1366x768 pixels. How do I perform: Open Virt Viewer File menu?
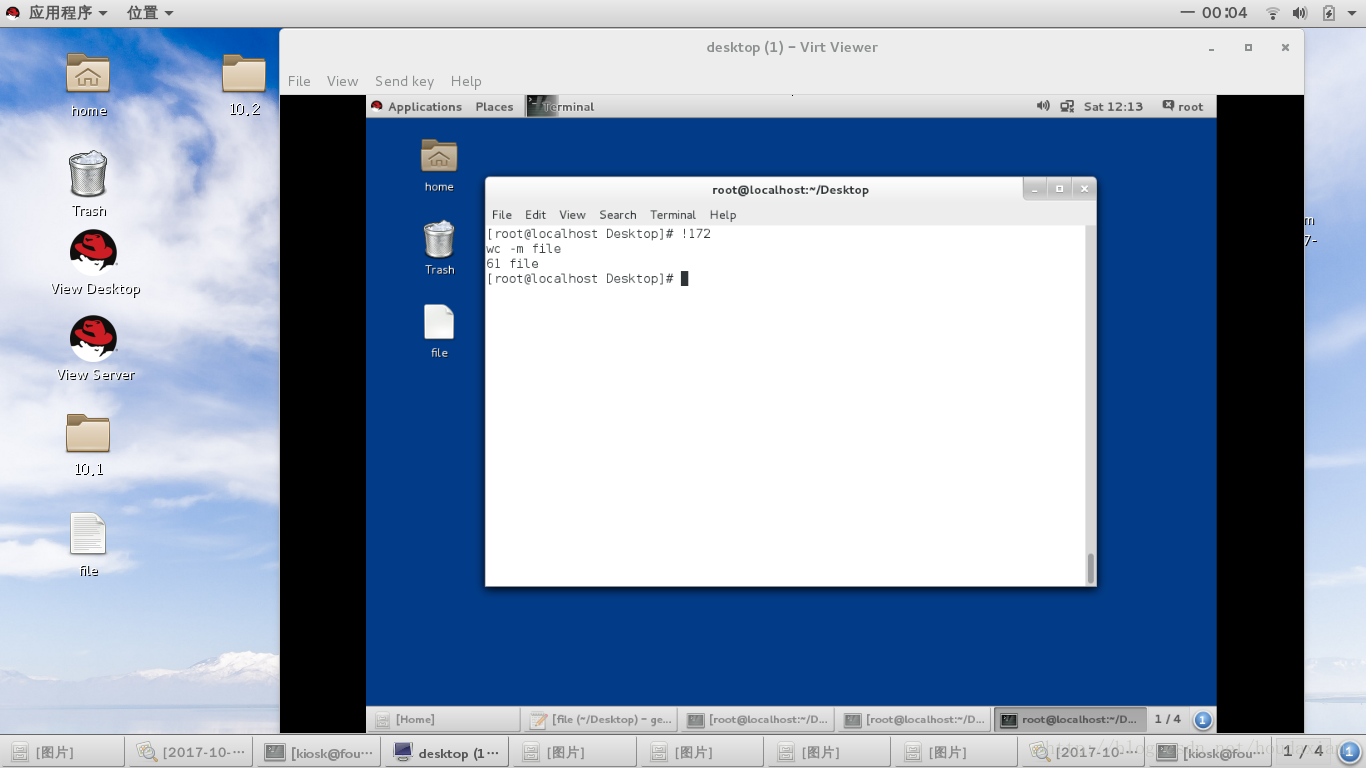[299, 81]
